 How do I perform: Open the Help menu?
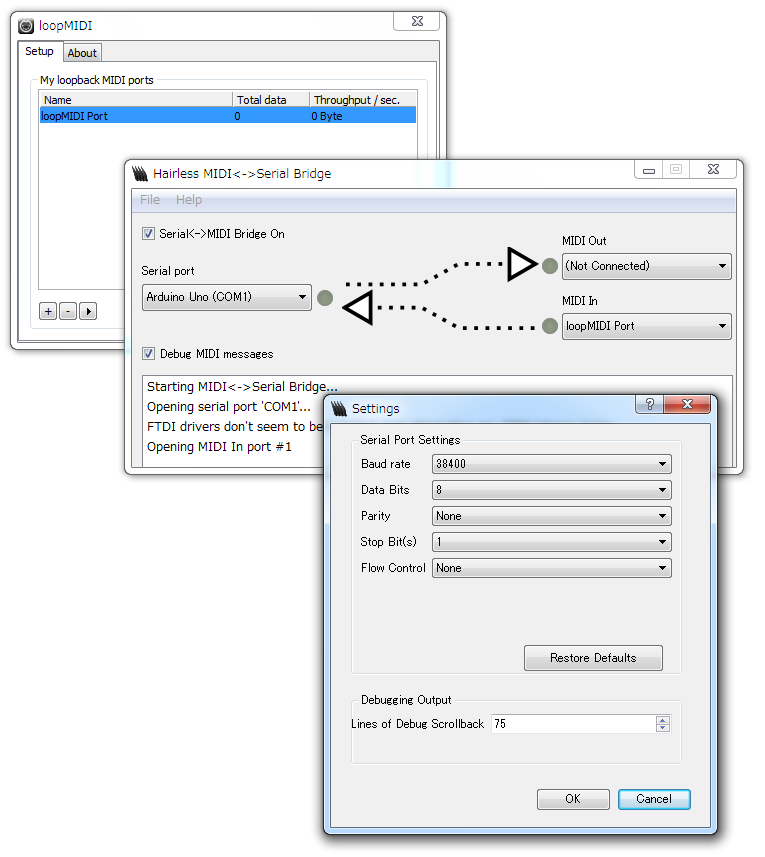[189, 200]
